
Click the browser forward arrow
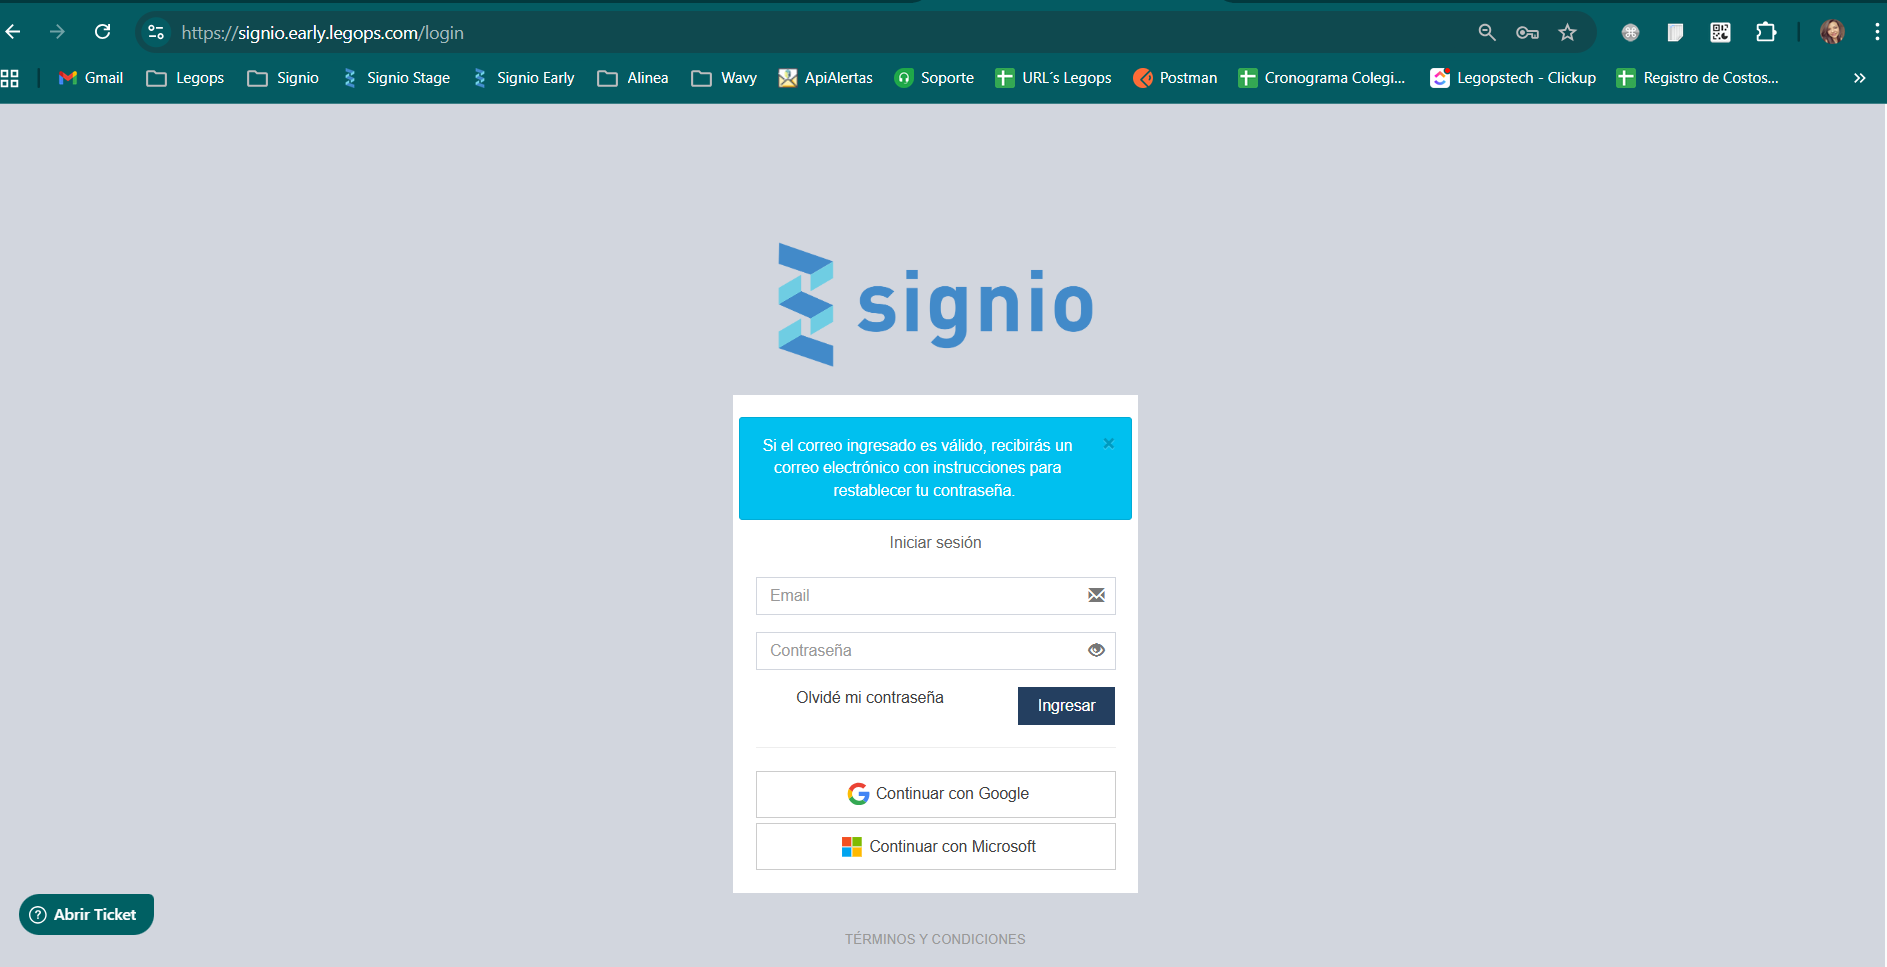tap(57, 32)
